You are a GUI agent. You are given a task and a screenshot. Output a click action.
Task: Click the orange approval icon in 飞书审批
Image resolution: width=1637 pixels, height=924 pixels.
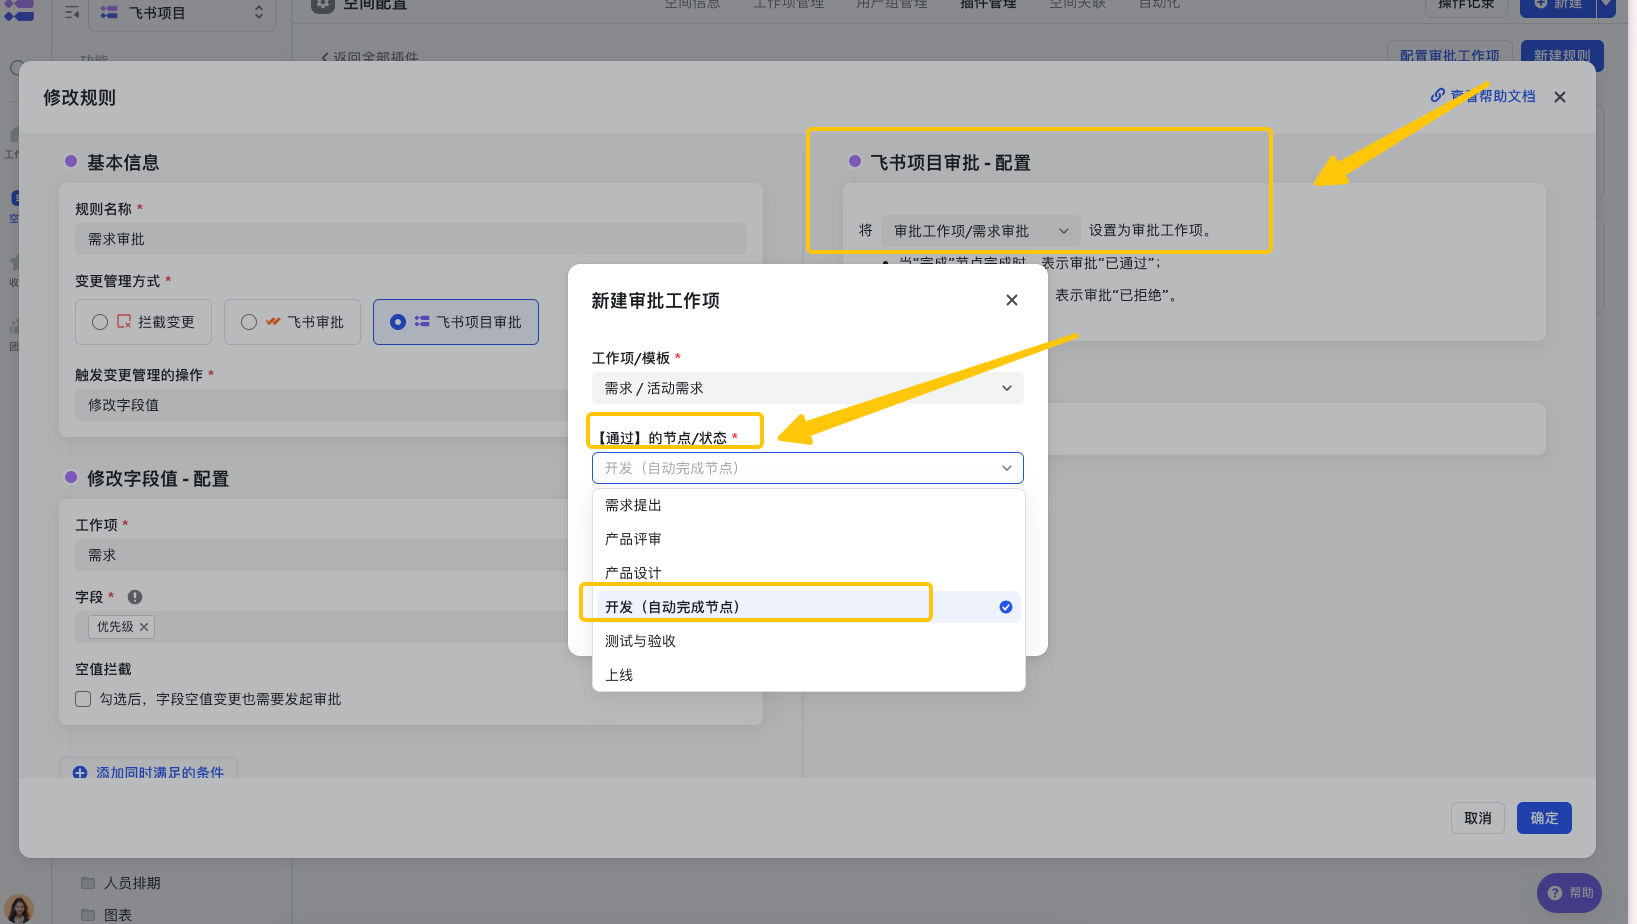(x=273, y=322)
